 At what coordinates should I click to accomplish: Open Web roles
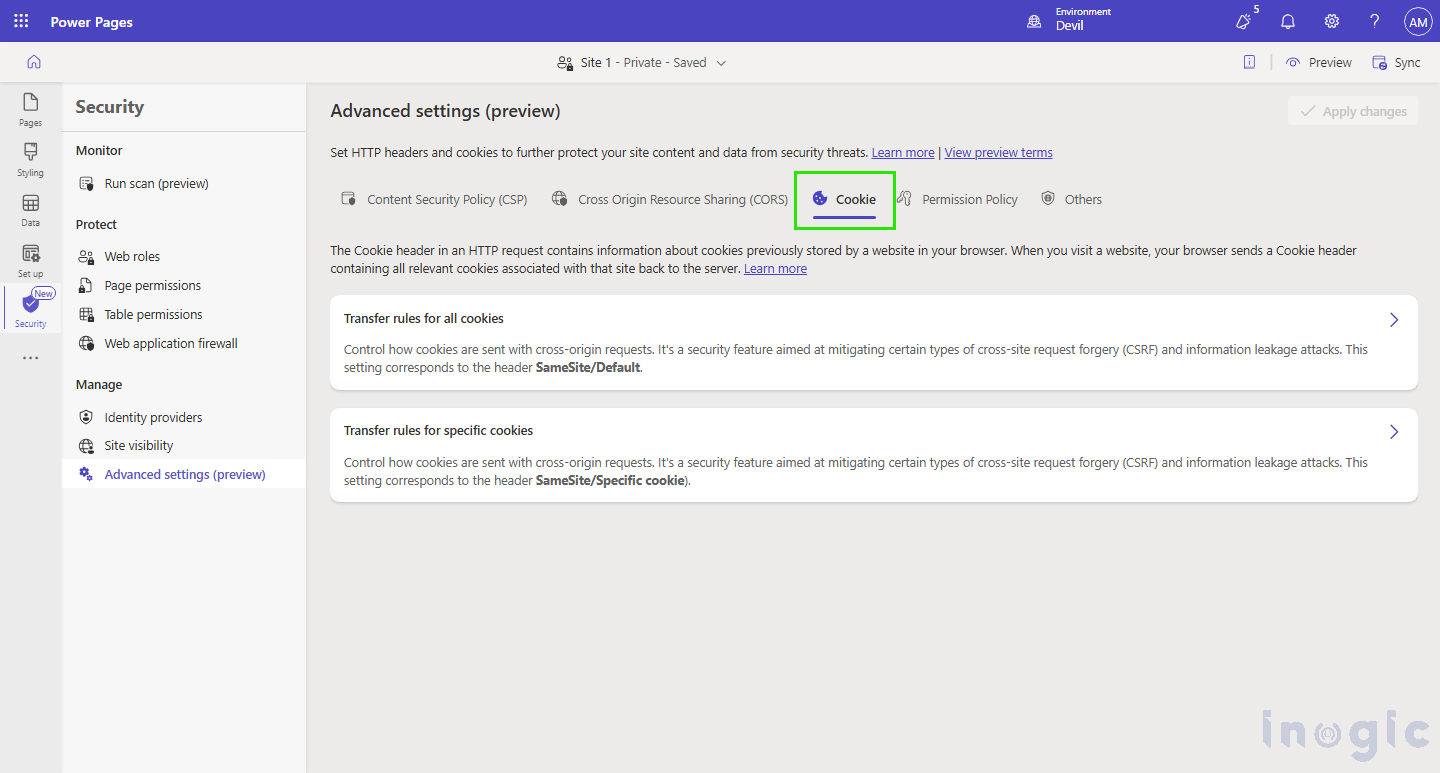click(x=132, y=257)
